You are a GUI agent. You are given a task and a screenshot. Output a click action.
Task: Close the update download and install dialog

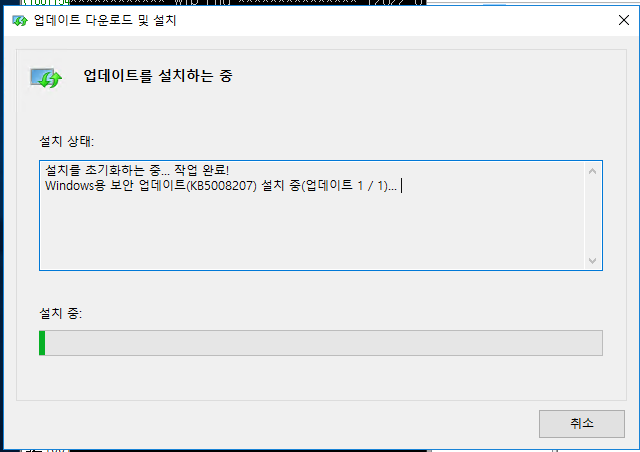(623, 20)
